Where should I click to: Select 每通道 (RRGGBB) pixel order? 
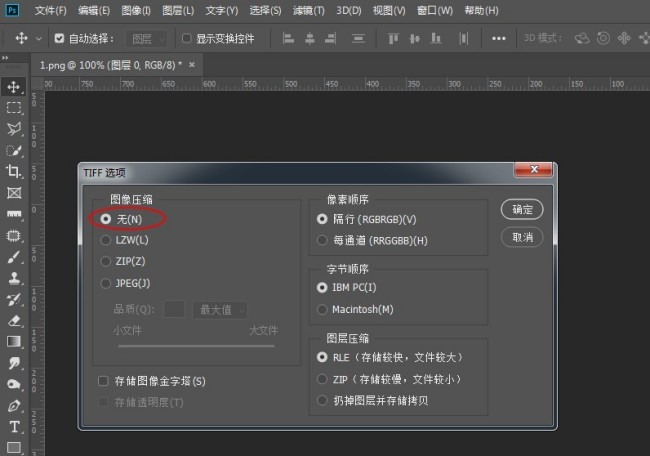pos(322,240)
